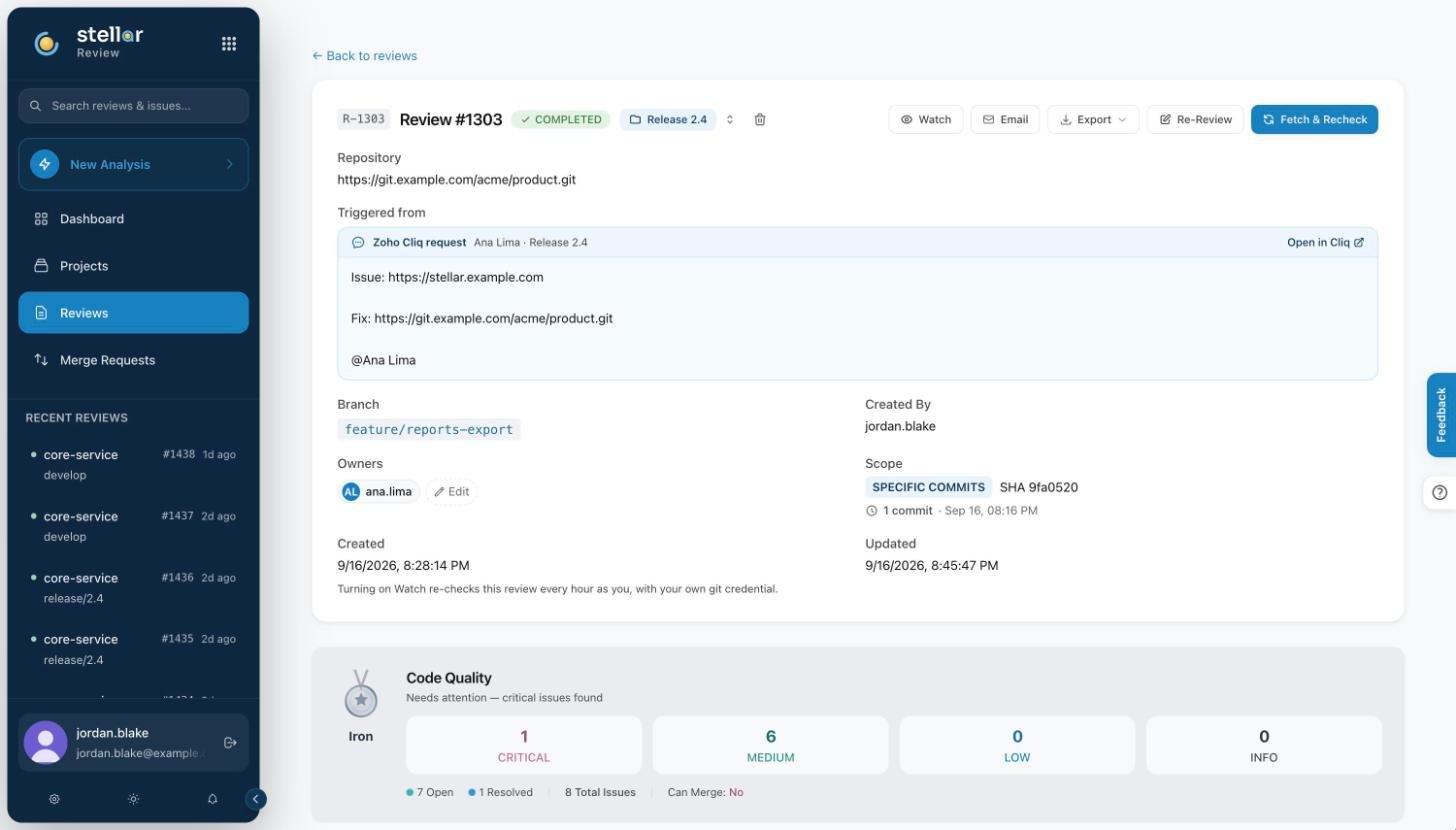Click the jordan.blake profile avatar
This screenshot has width=1456, height=830.
[45, 743]
